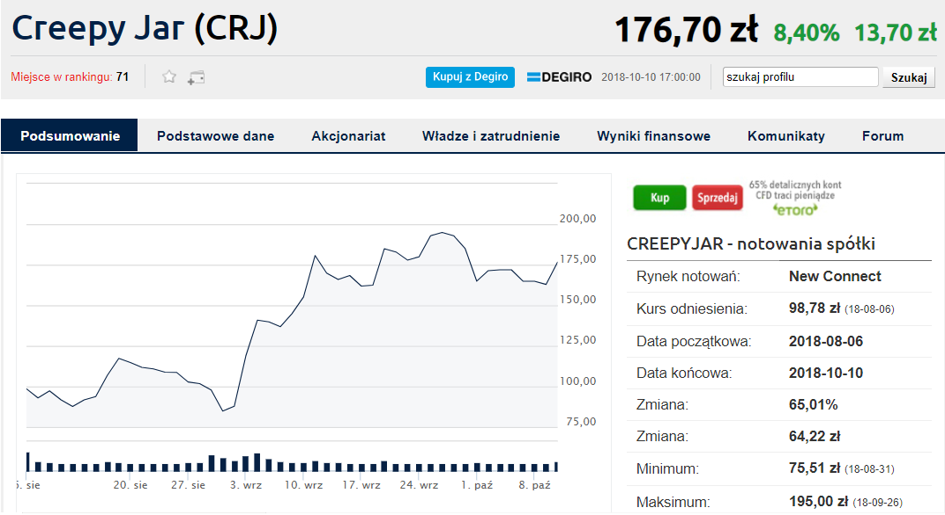Click the maximum value 195,00 zł
945x515 pixels.
click(818, 501)
